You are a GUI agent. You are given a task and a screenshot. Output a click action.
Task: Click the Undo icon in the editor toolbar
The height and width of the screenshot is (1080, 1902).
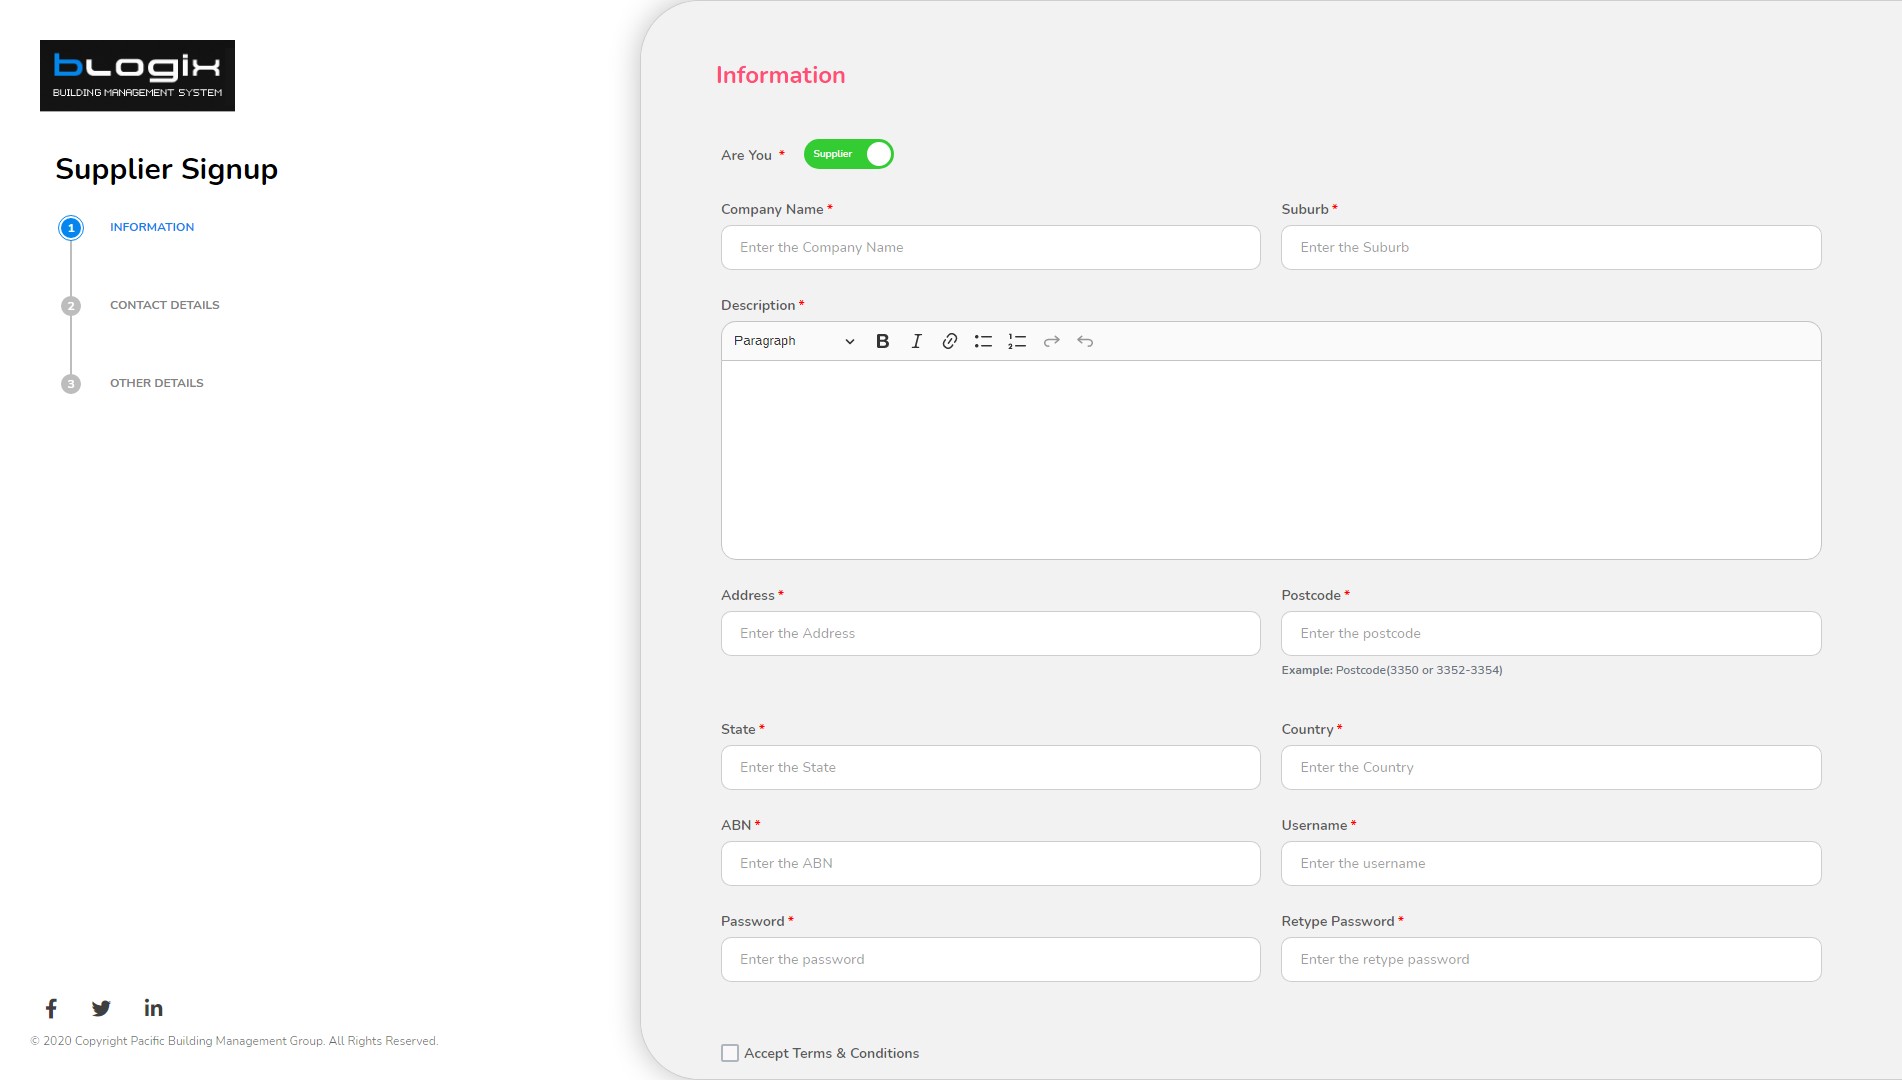1084,341
